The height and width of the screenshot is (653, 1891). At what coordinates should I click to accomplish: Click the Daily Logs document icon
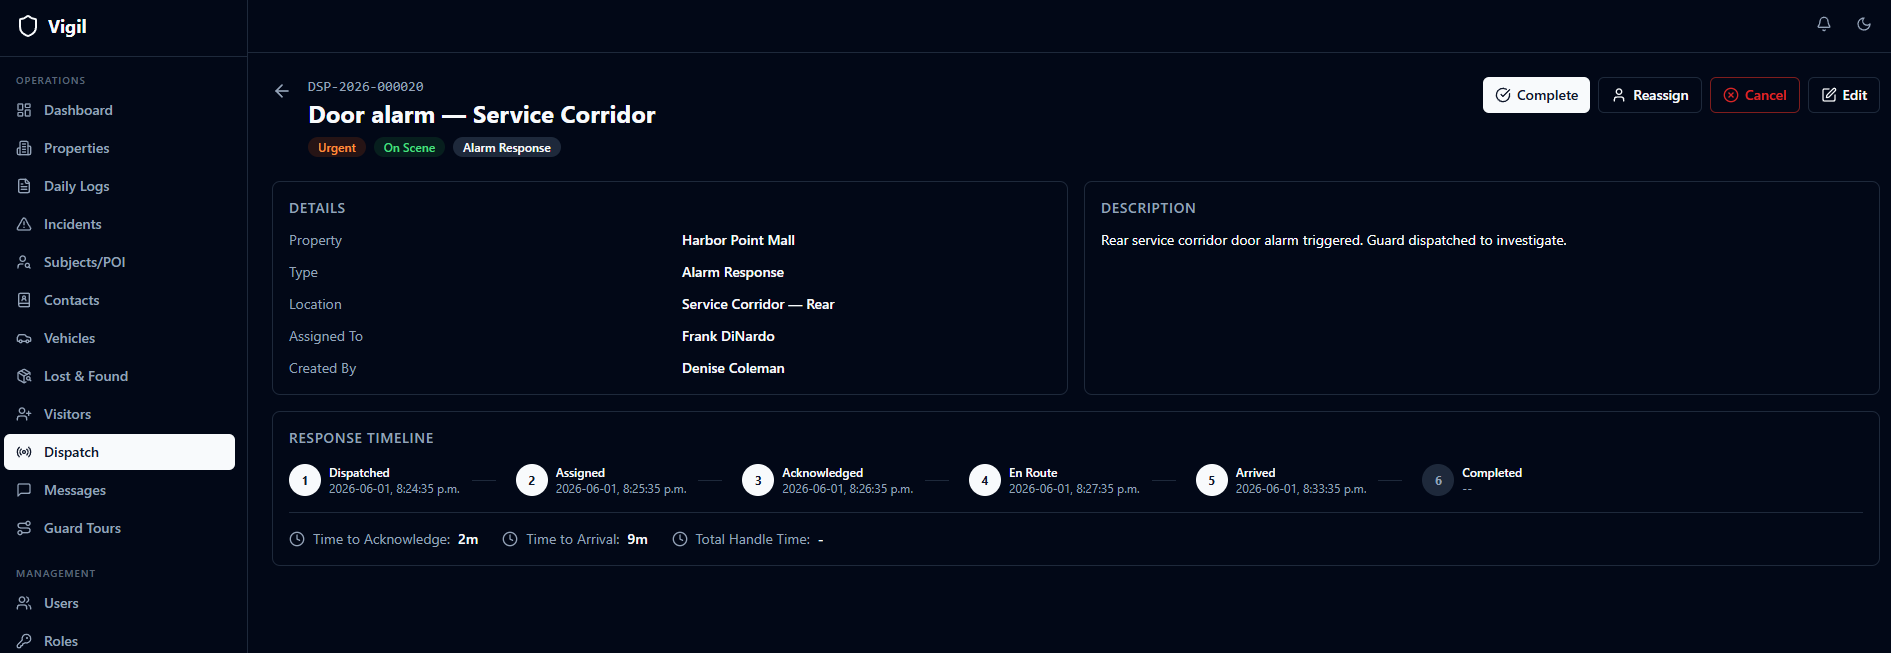pos(24,186)
